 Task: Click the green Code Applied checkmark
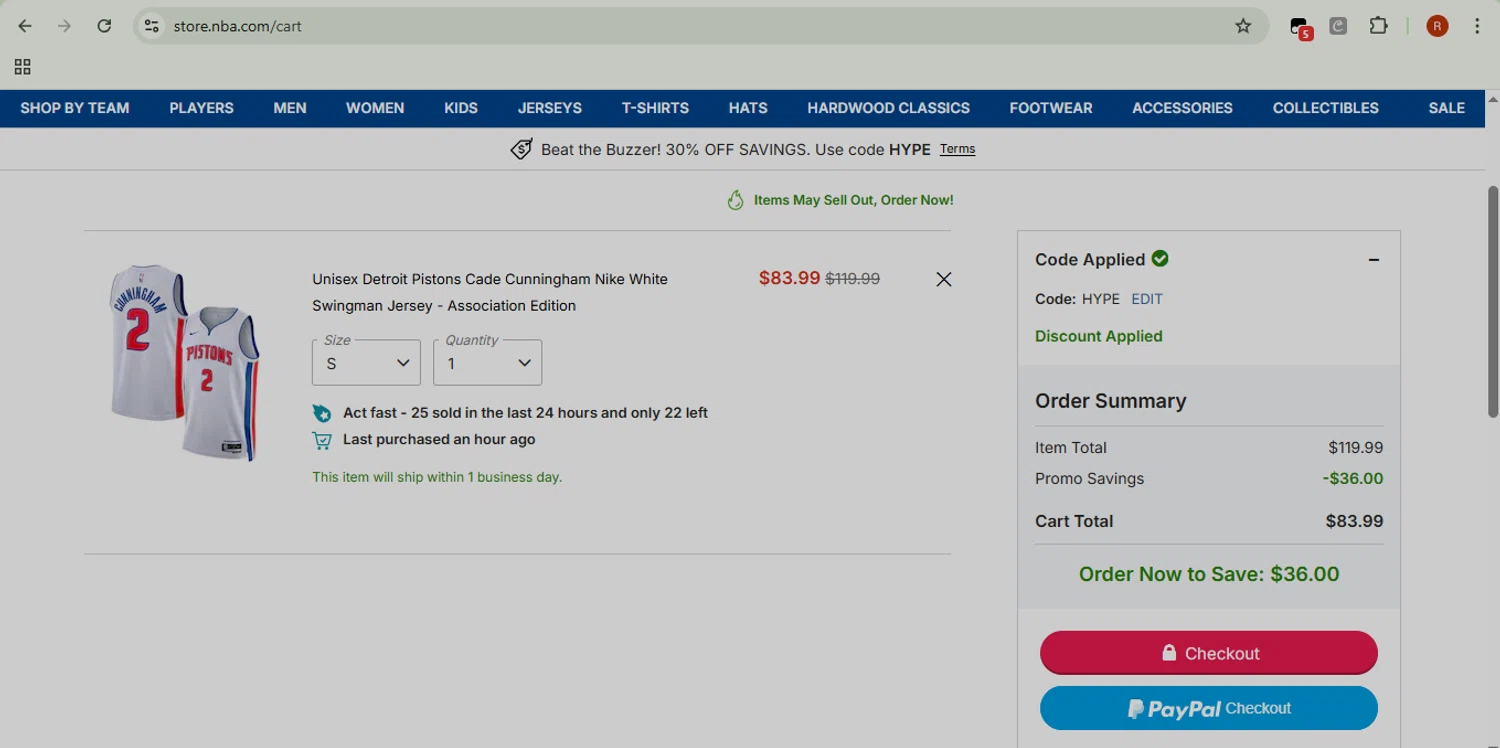click(1160, 259)
